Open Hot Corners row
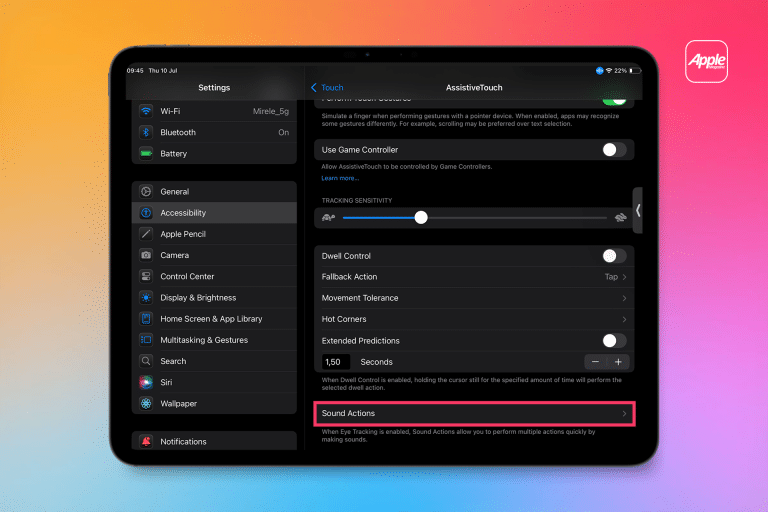The height and width of the screenshot is (512, 768). tap(474, 319)
